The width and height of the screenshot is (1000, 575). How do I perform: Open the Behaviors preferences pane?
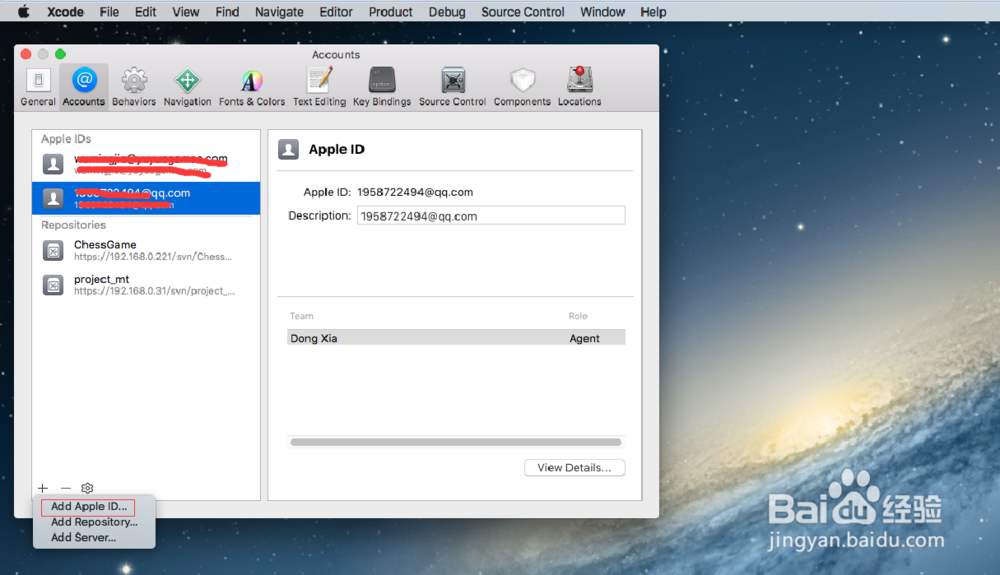pos(134,87)
